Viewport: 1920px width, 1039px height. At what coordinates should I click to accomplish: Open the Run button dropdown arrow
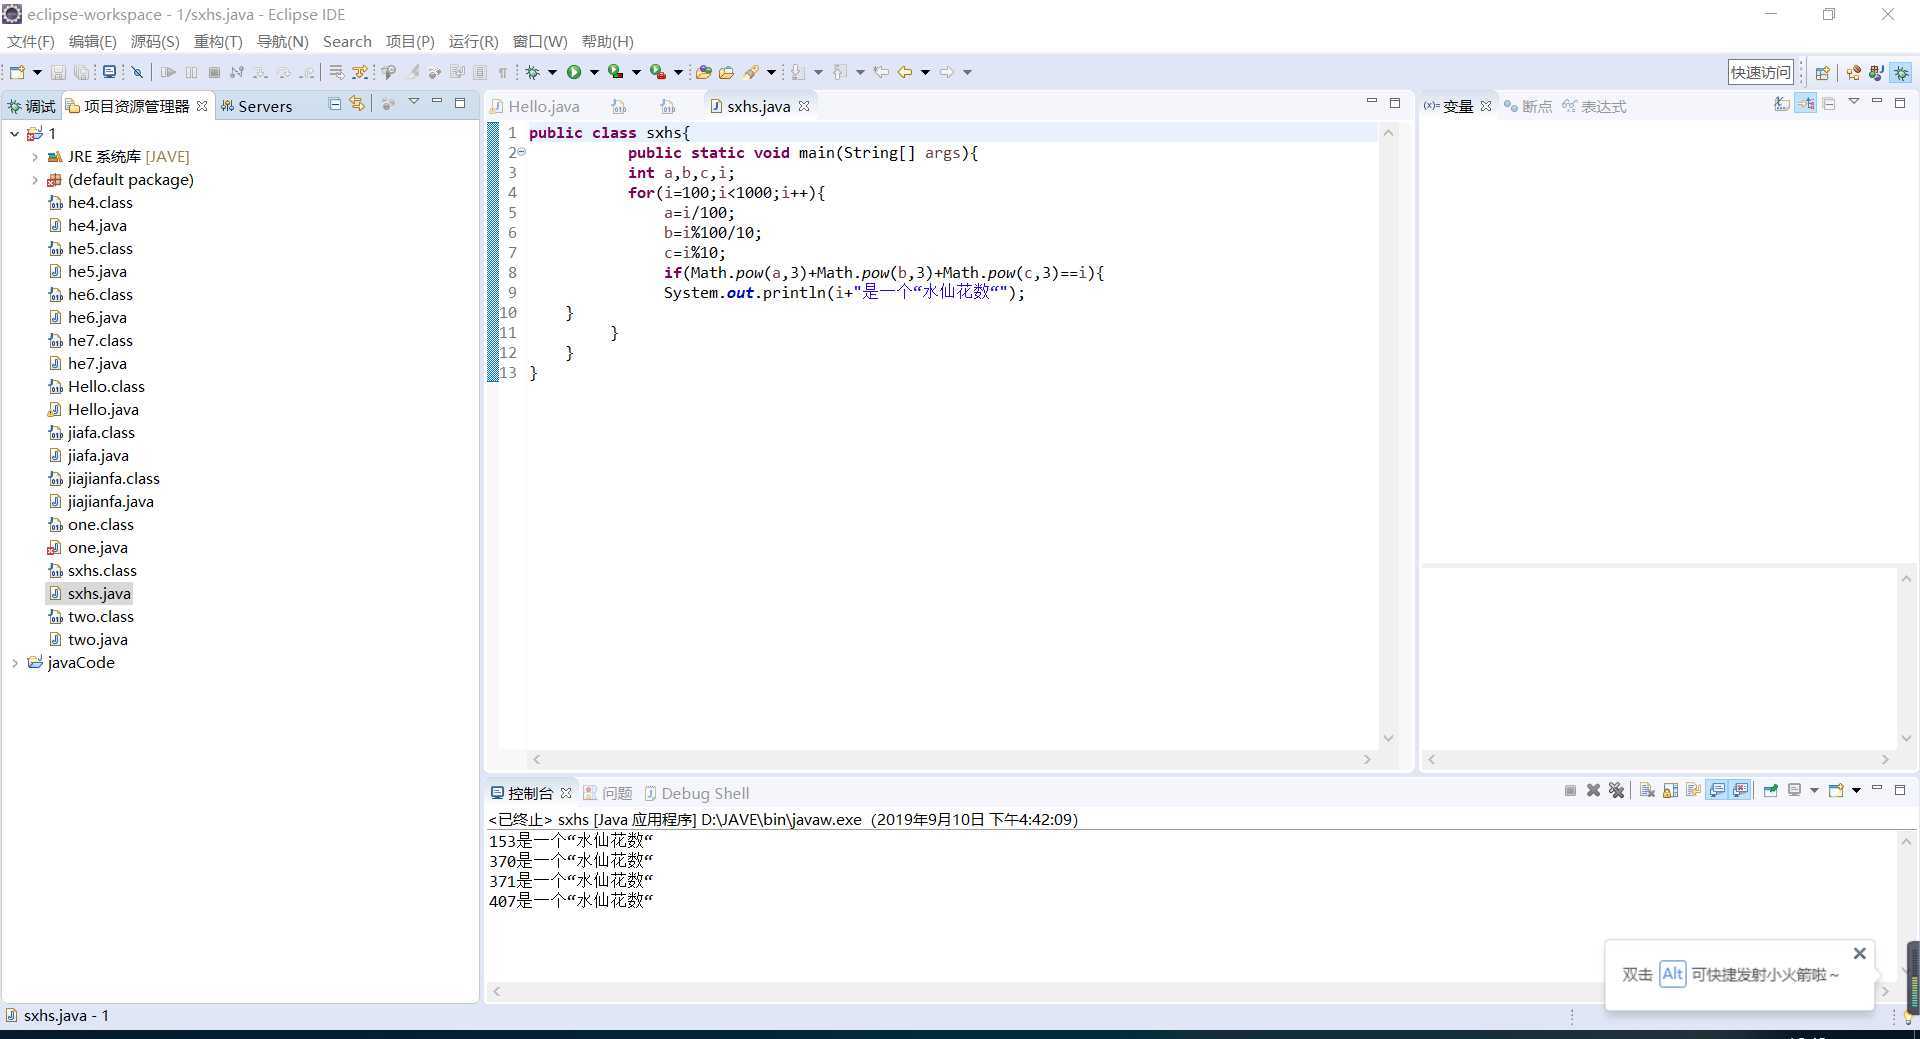(594, 72)
